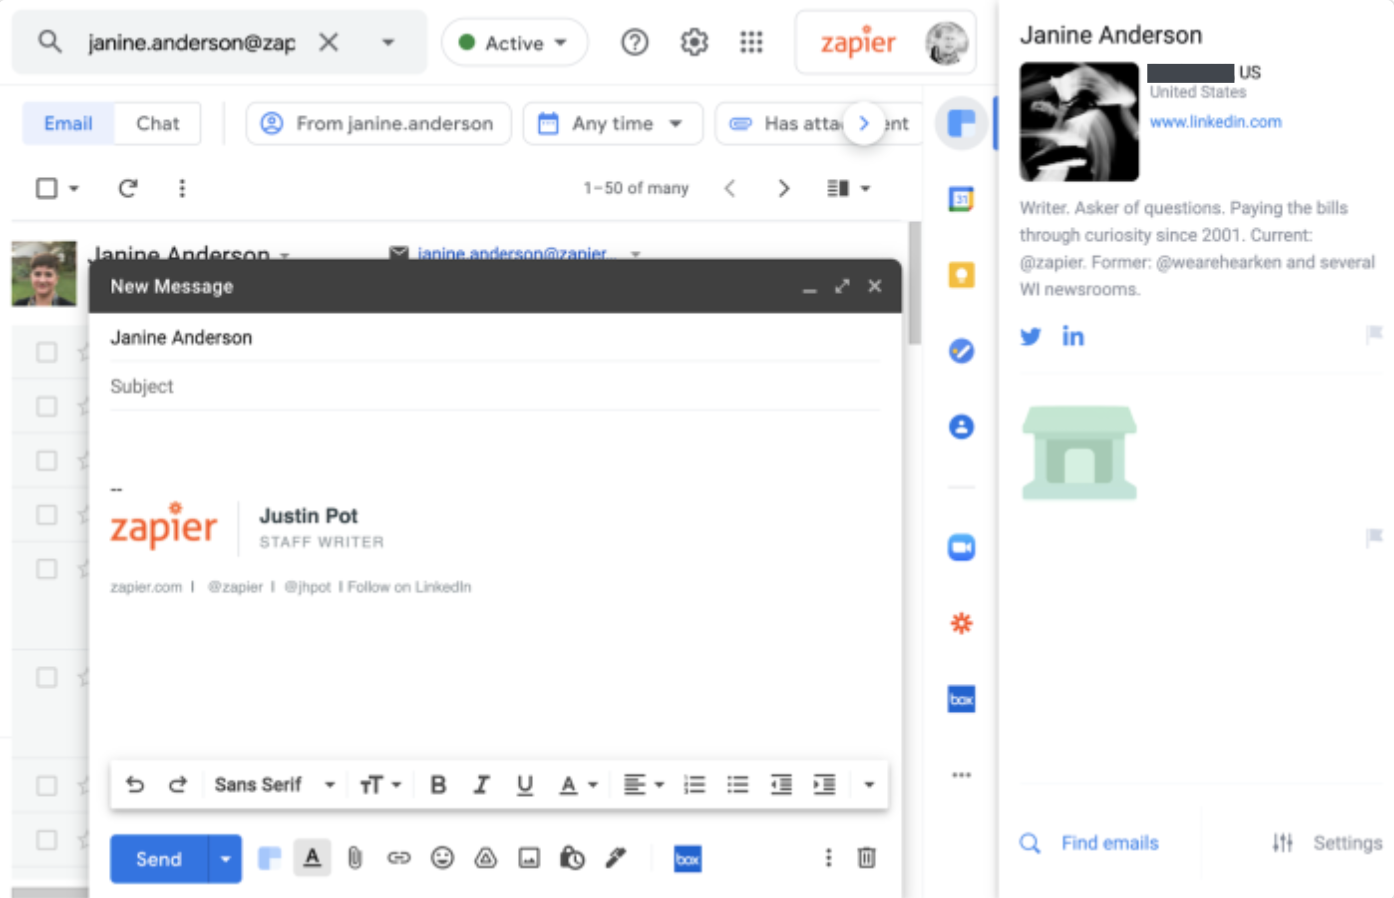
Task: Click the Box icon in the compose toolbar
Action: pyautogui.click(x=687, y=859)
